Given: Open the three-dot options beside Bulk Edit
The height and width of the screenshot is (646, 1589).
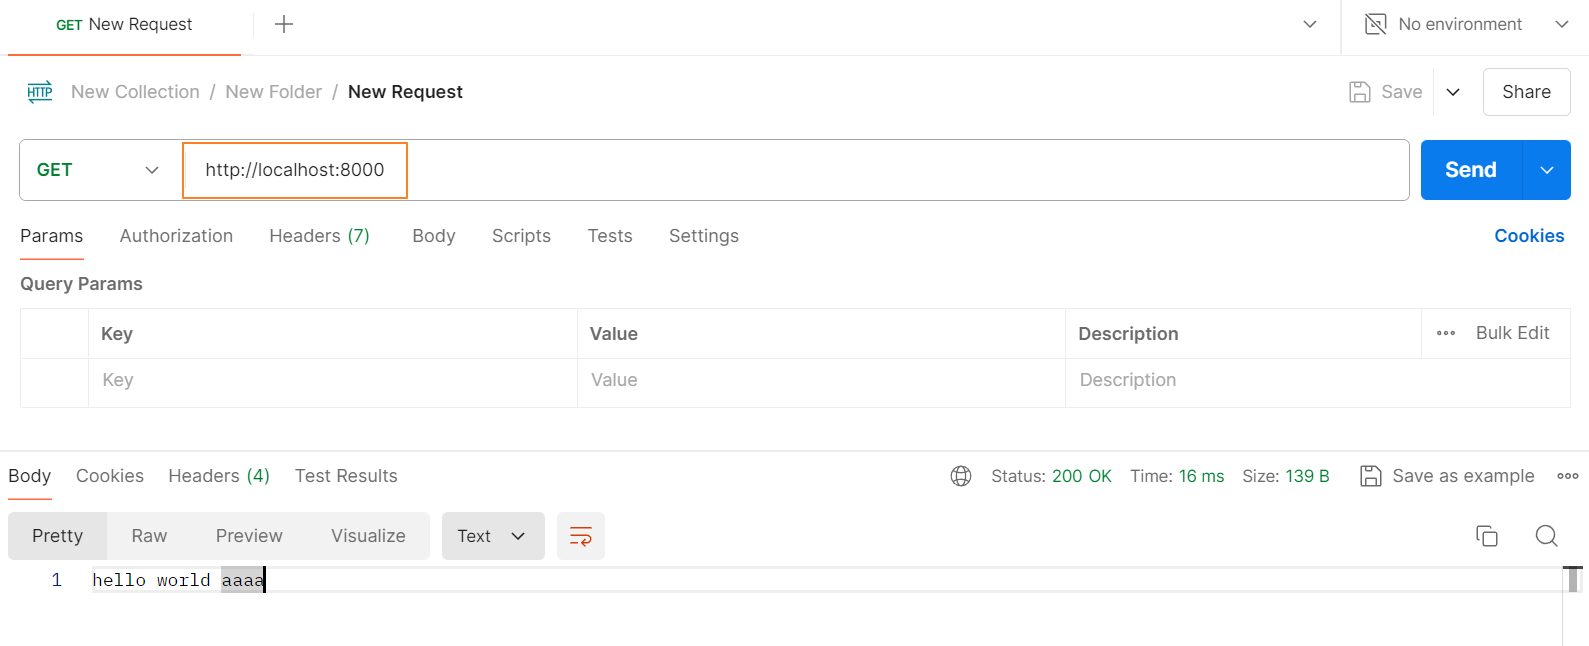Looking at the screenshot, I should (1446, 333).
